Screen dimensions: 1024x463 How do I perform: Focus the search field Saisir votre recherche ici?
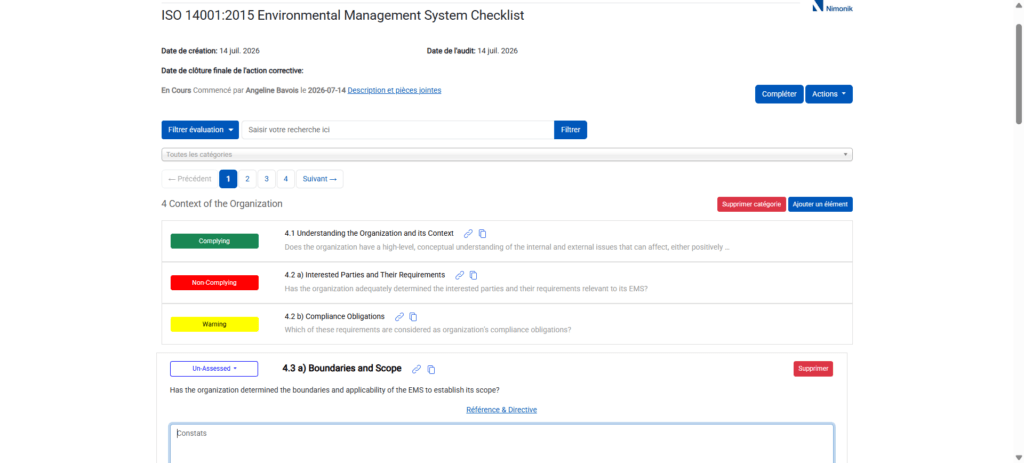398,130
